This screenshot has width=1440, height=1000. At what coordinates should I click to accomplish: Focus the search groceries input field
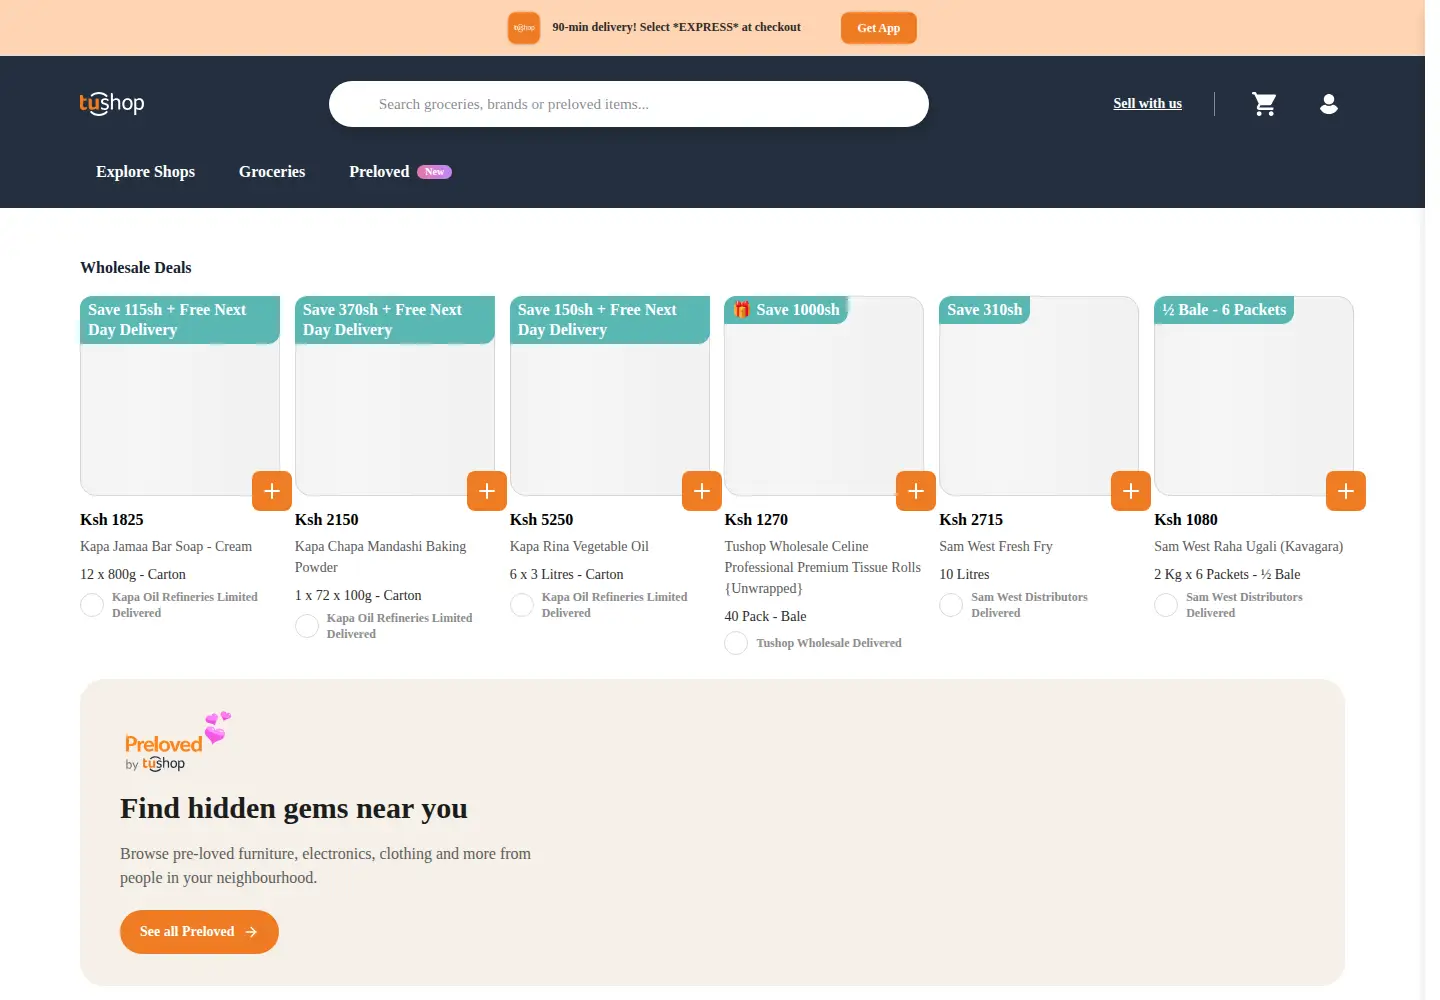629,104
